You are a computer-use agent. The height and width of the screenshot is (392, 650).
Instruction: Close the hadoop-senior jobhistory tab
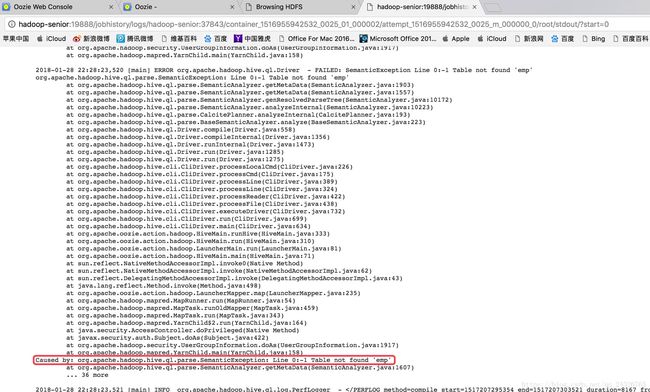pos(475,7)
